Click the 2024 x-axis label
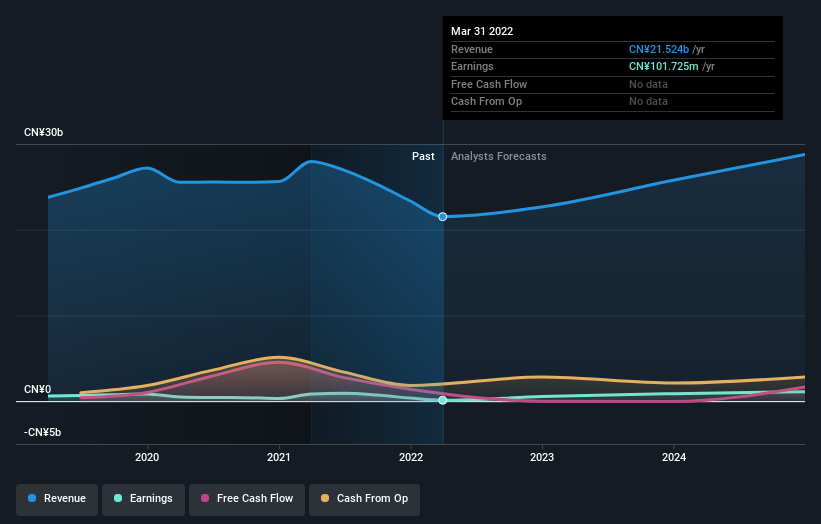 pyautogui.click(x=674, y=458)
